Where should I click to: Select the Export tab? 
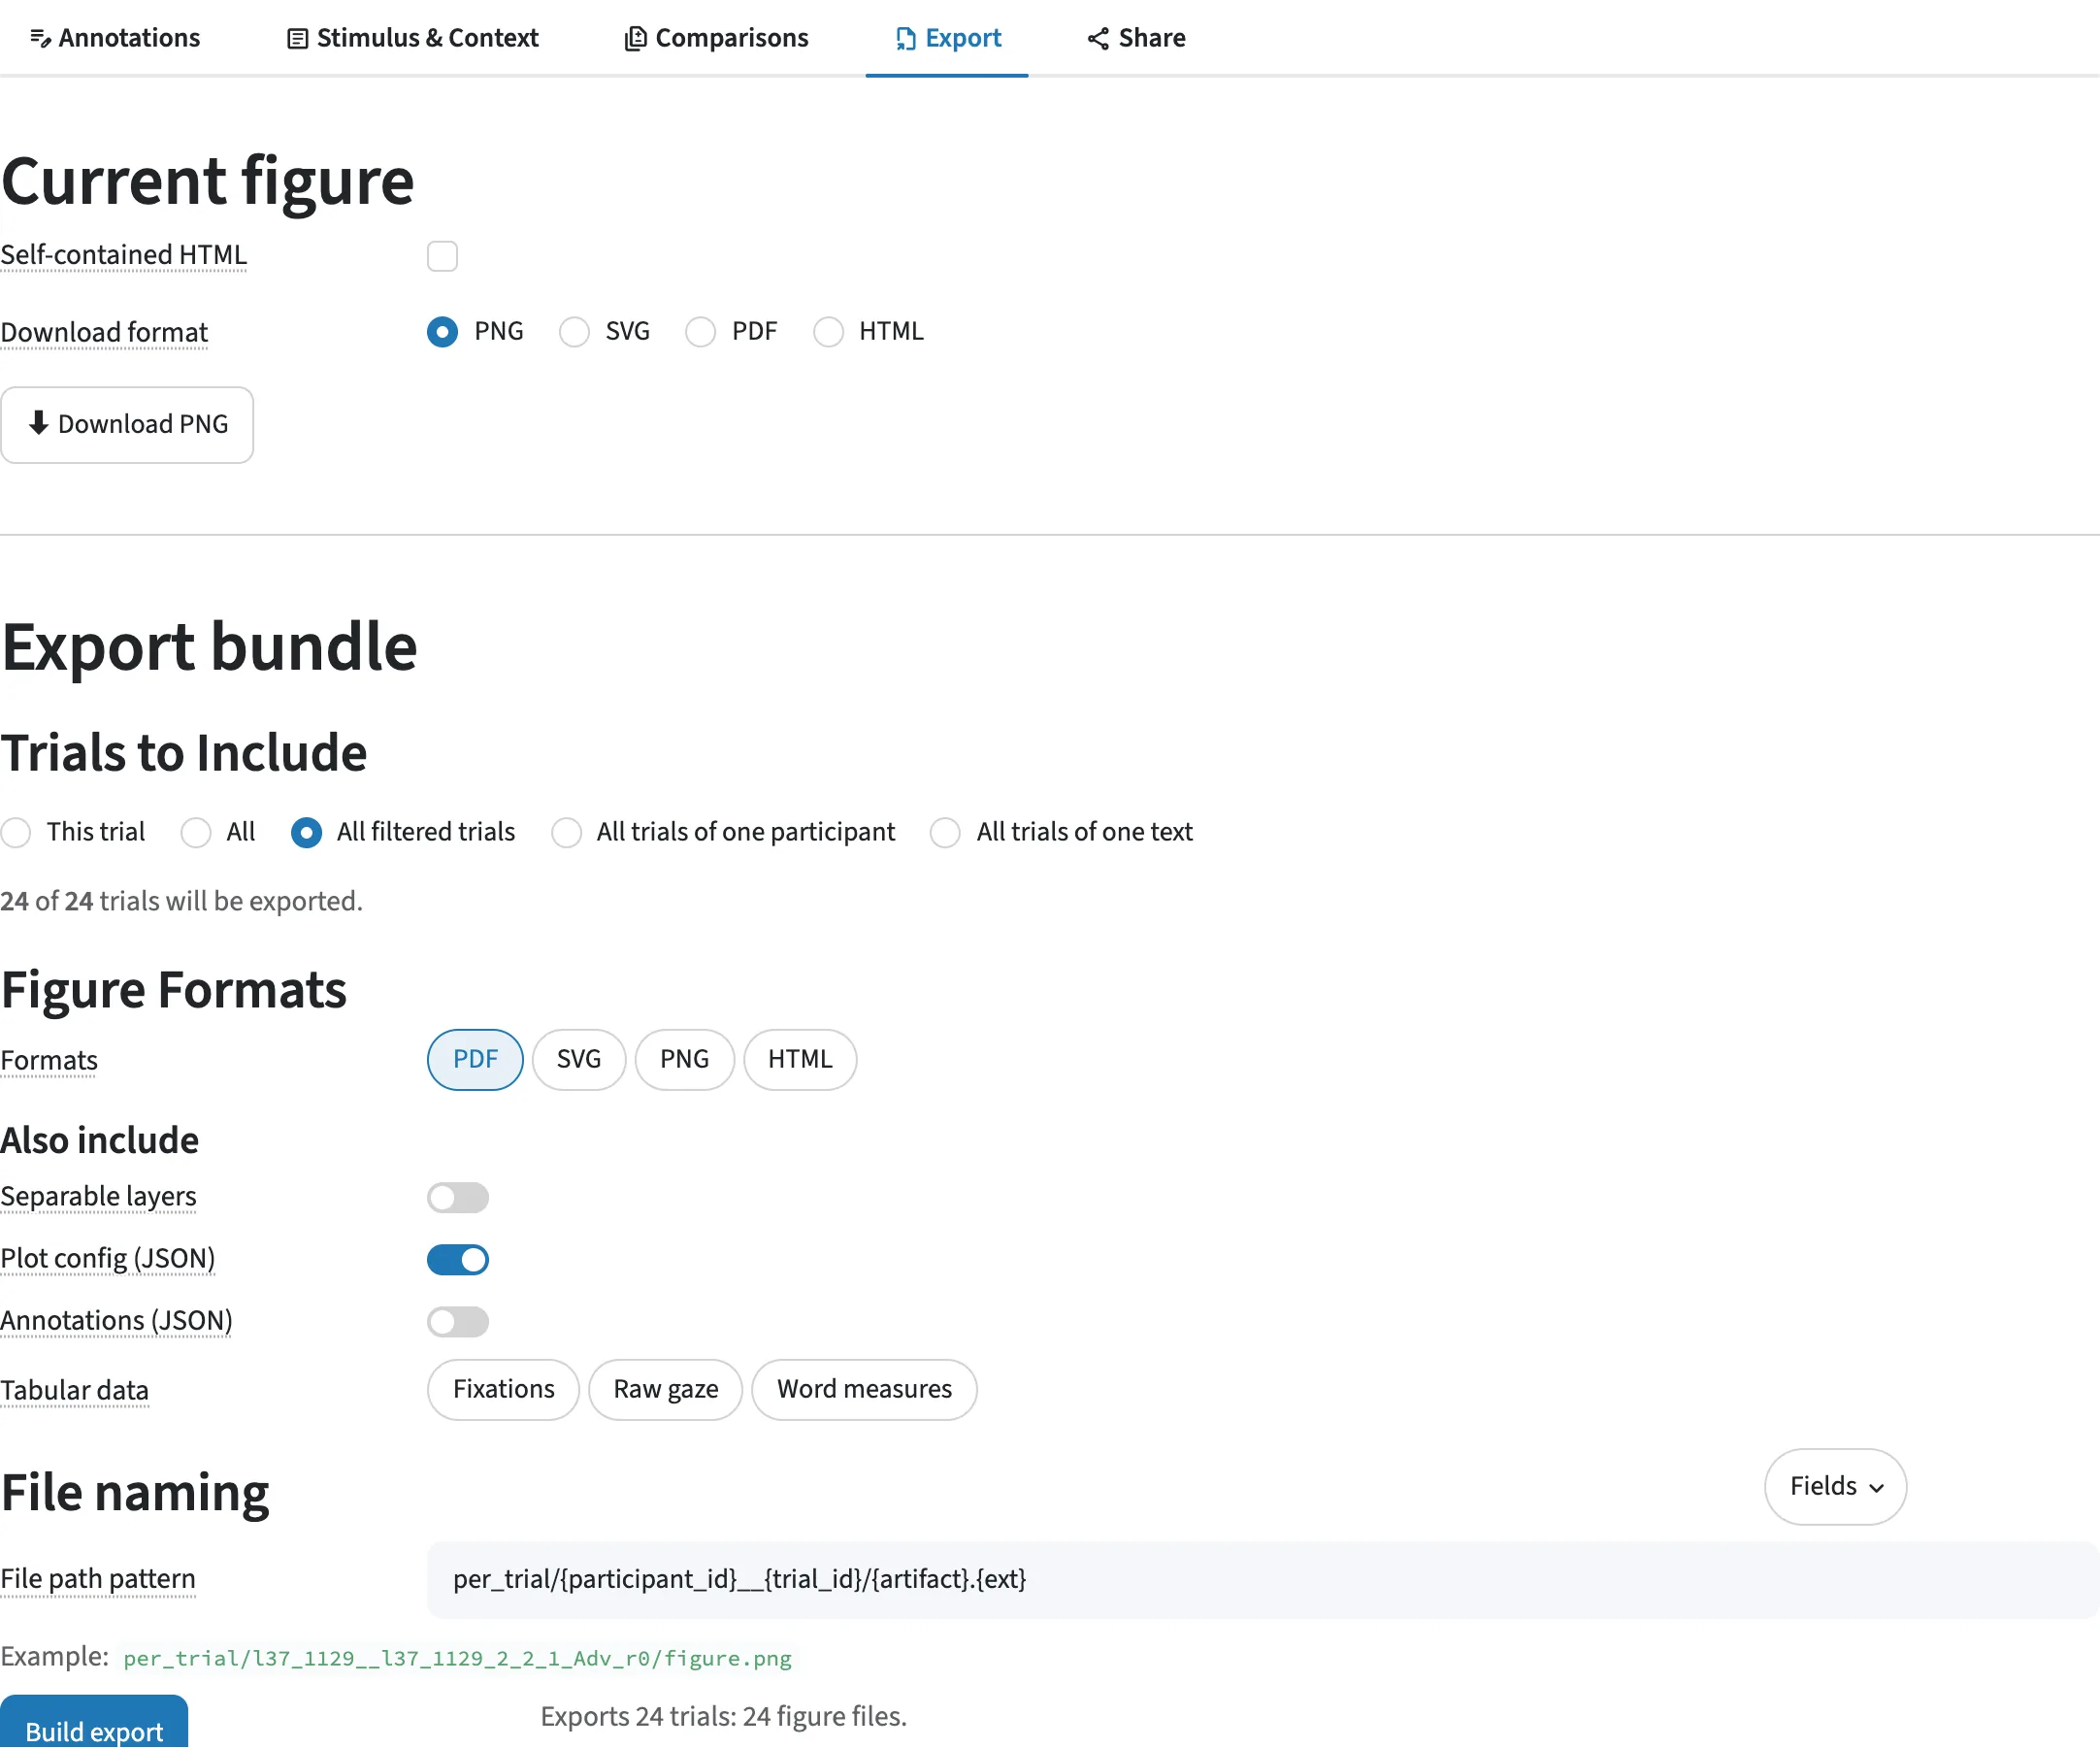point(947,38)
